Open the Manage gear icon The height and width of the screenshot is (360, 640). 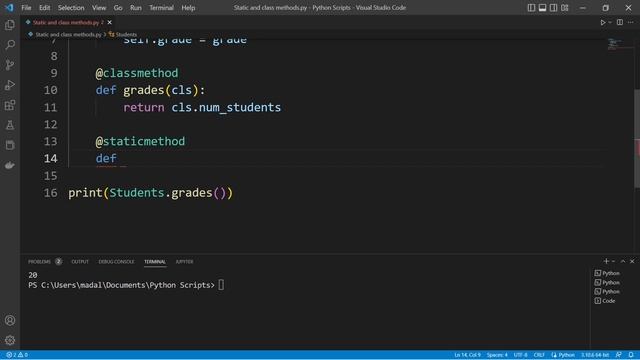(10, 340)
